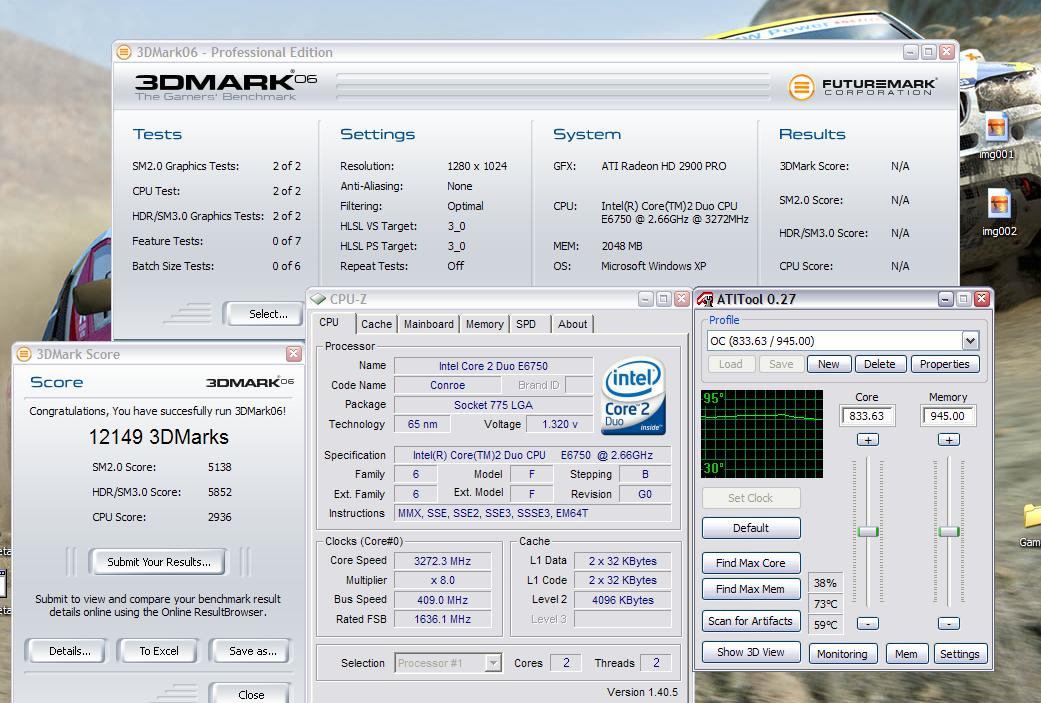1041x703 pixels.
Task: Click Delete profile button in ATITool
Action: click(880, 364)
